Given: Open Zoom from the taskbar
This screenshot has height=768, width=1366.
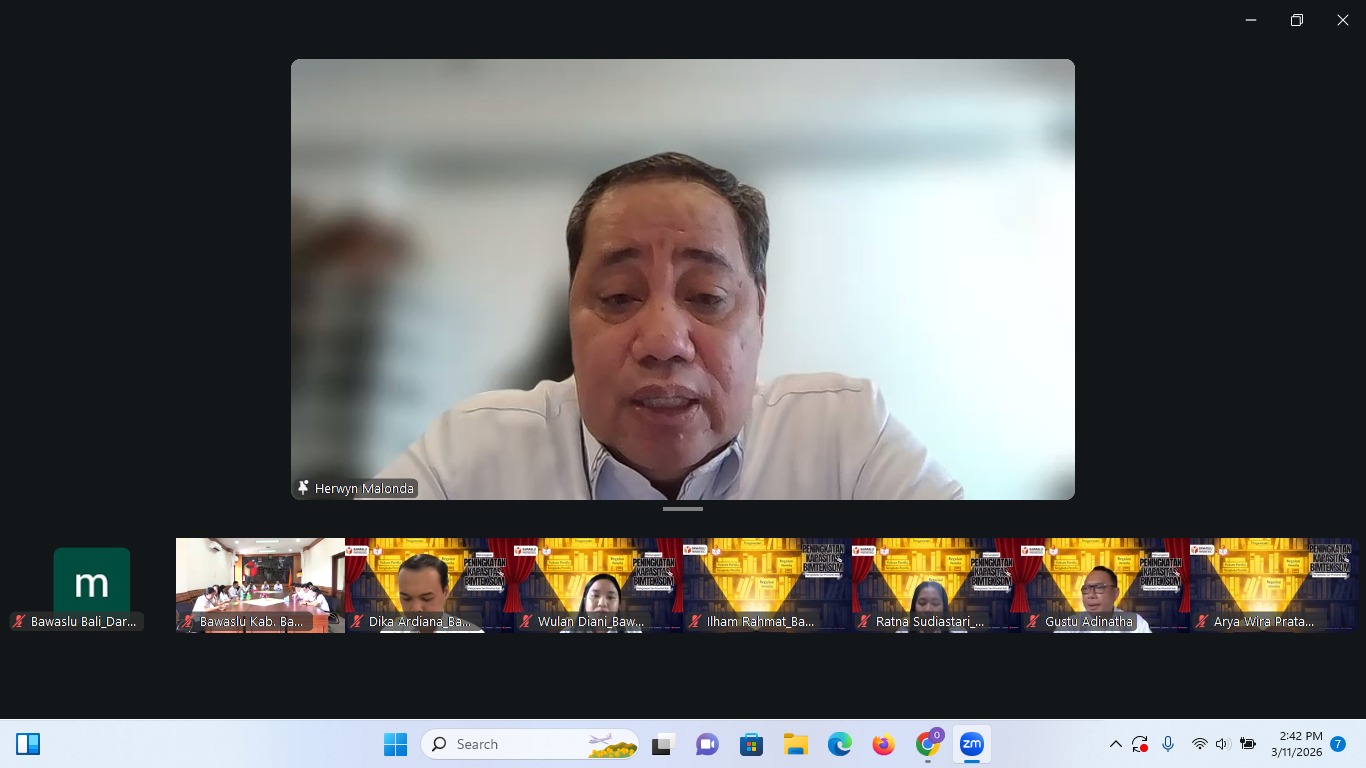Looking at the screenshot, I should click(971, 744).
